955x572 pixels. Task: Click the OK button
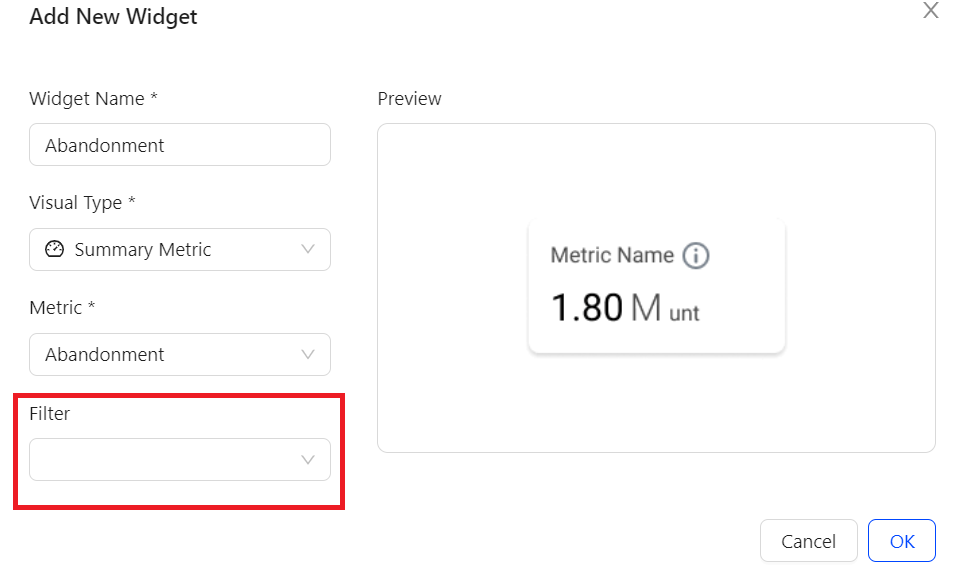coord(901,540)
